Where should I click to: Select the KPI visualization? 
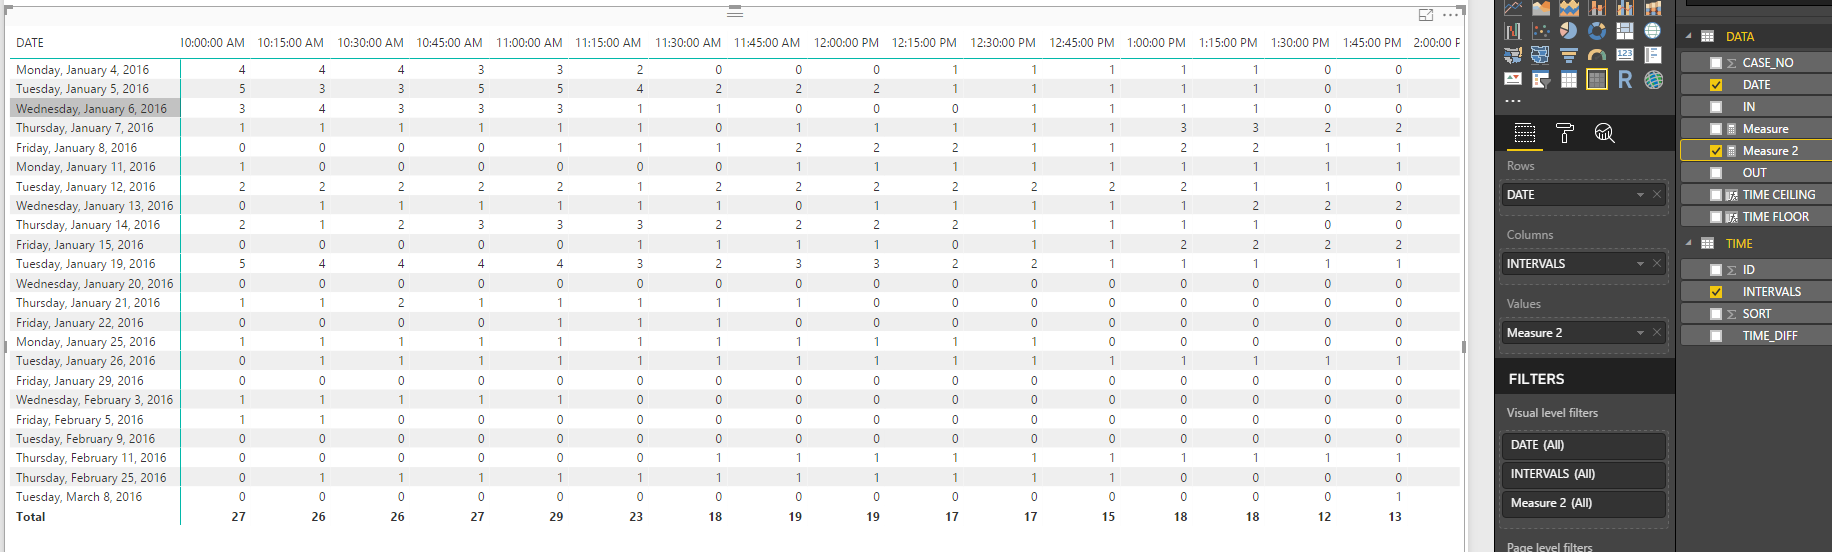pos(1512,79)
